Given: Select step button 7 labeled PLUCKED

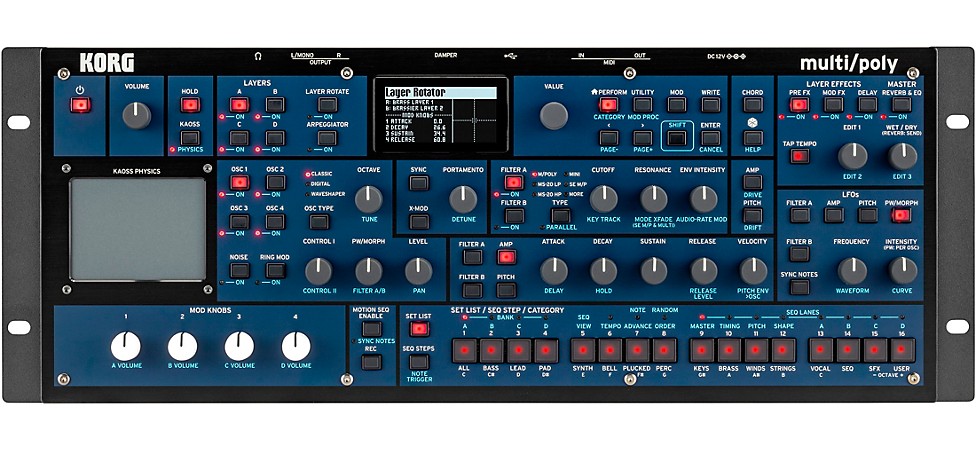Looking at the screenshot, I should pos(637,350).
